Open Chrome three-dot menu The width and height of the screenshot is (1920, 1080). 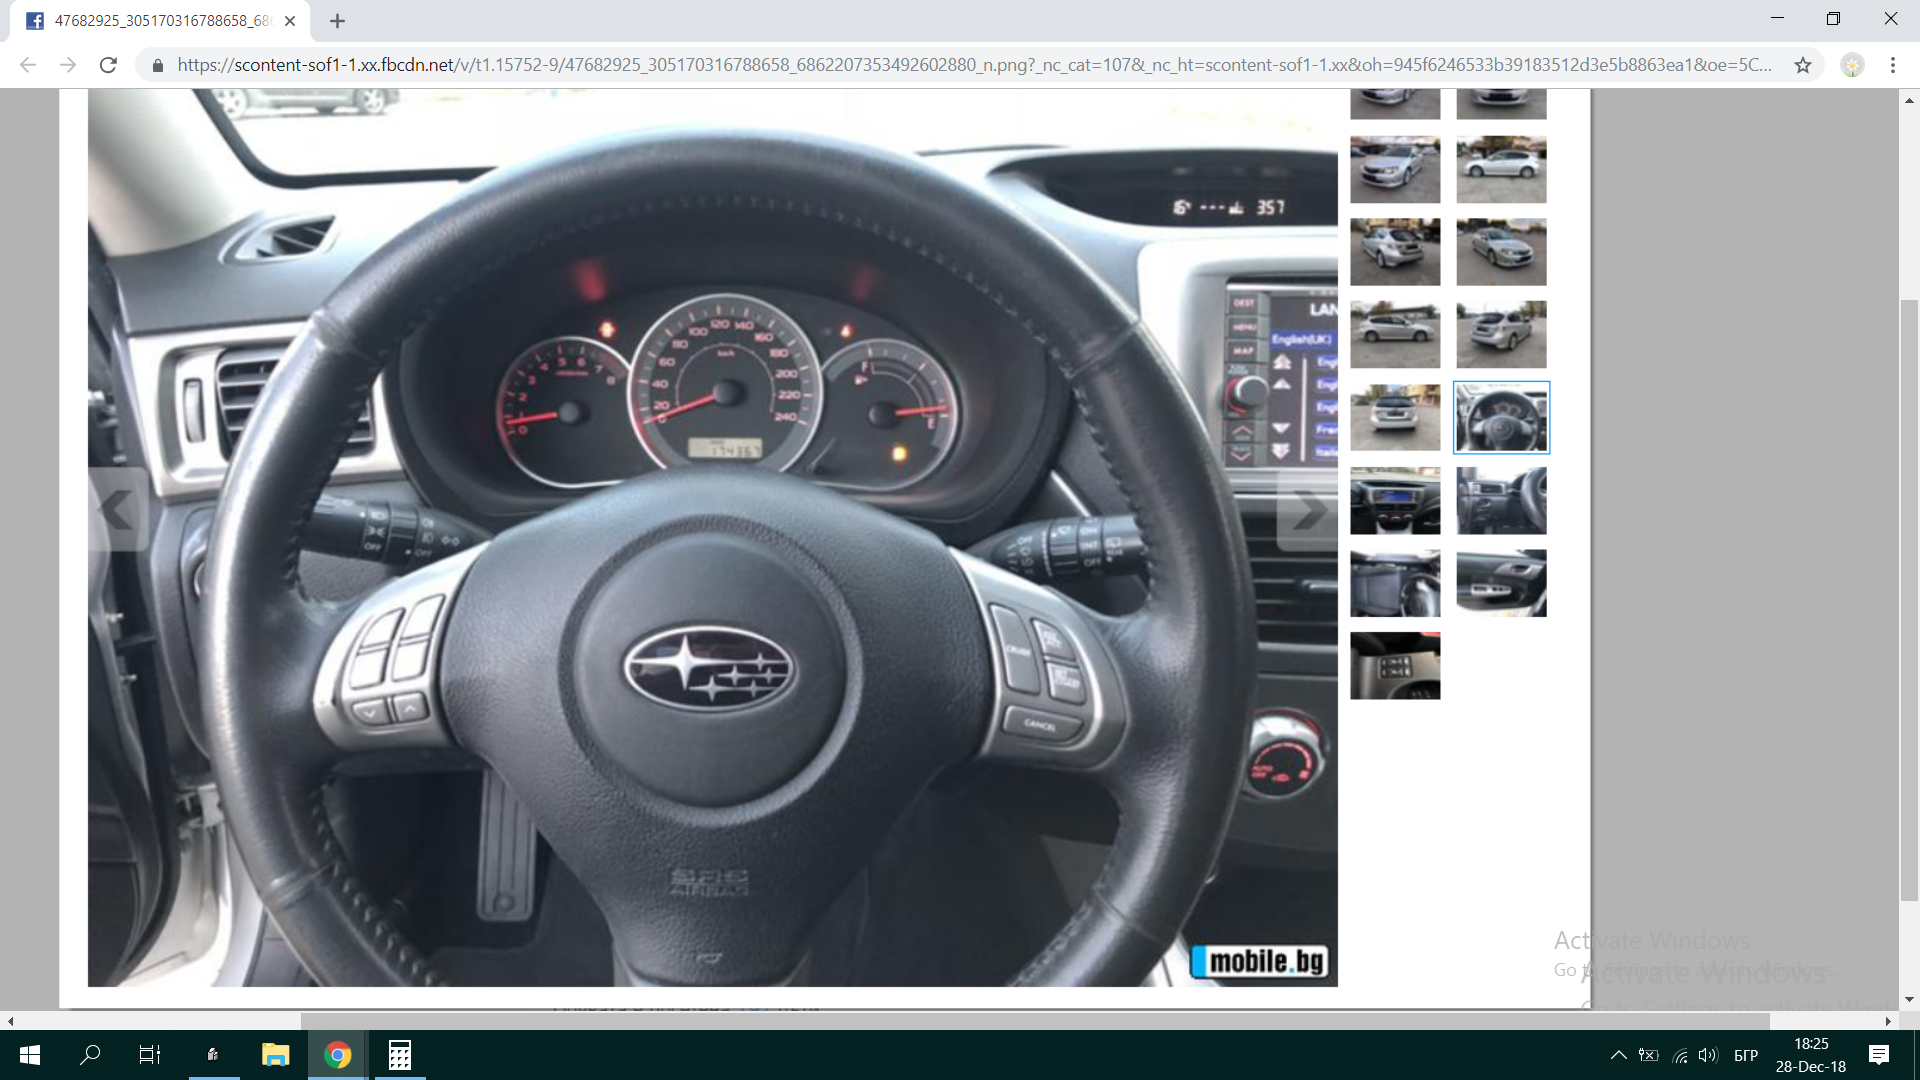[1892, 65]
